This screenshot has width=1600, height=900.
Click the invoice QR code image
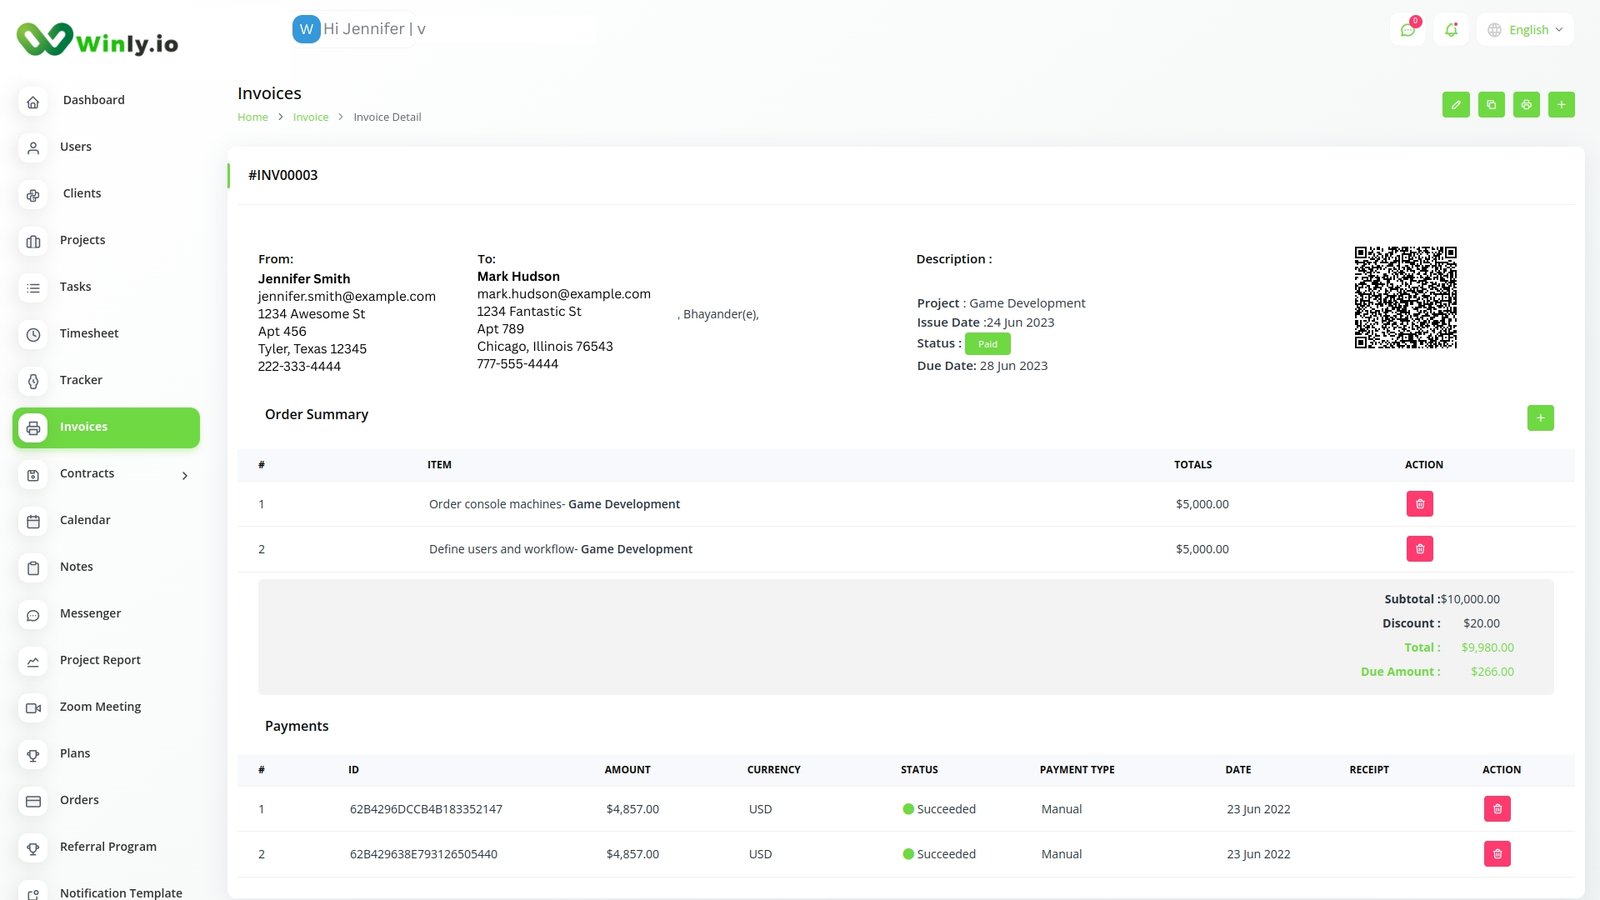point(1405,297)
